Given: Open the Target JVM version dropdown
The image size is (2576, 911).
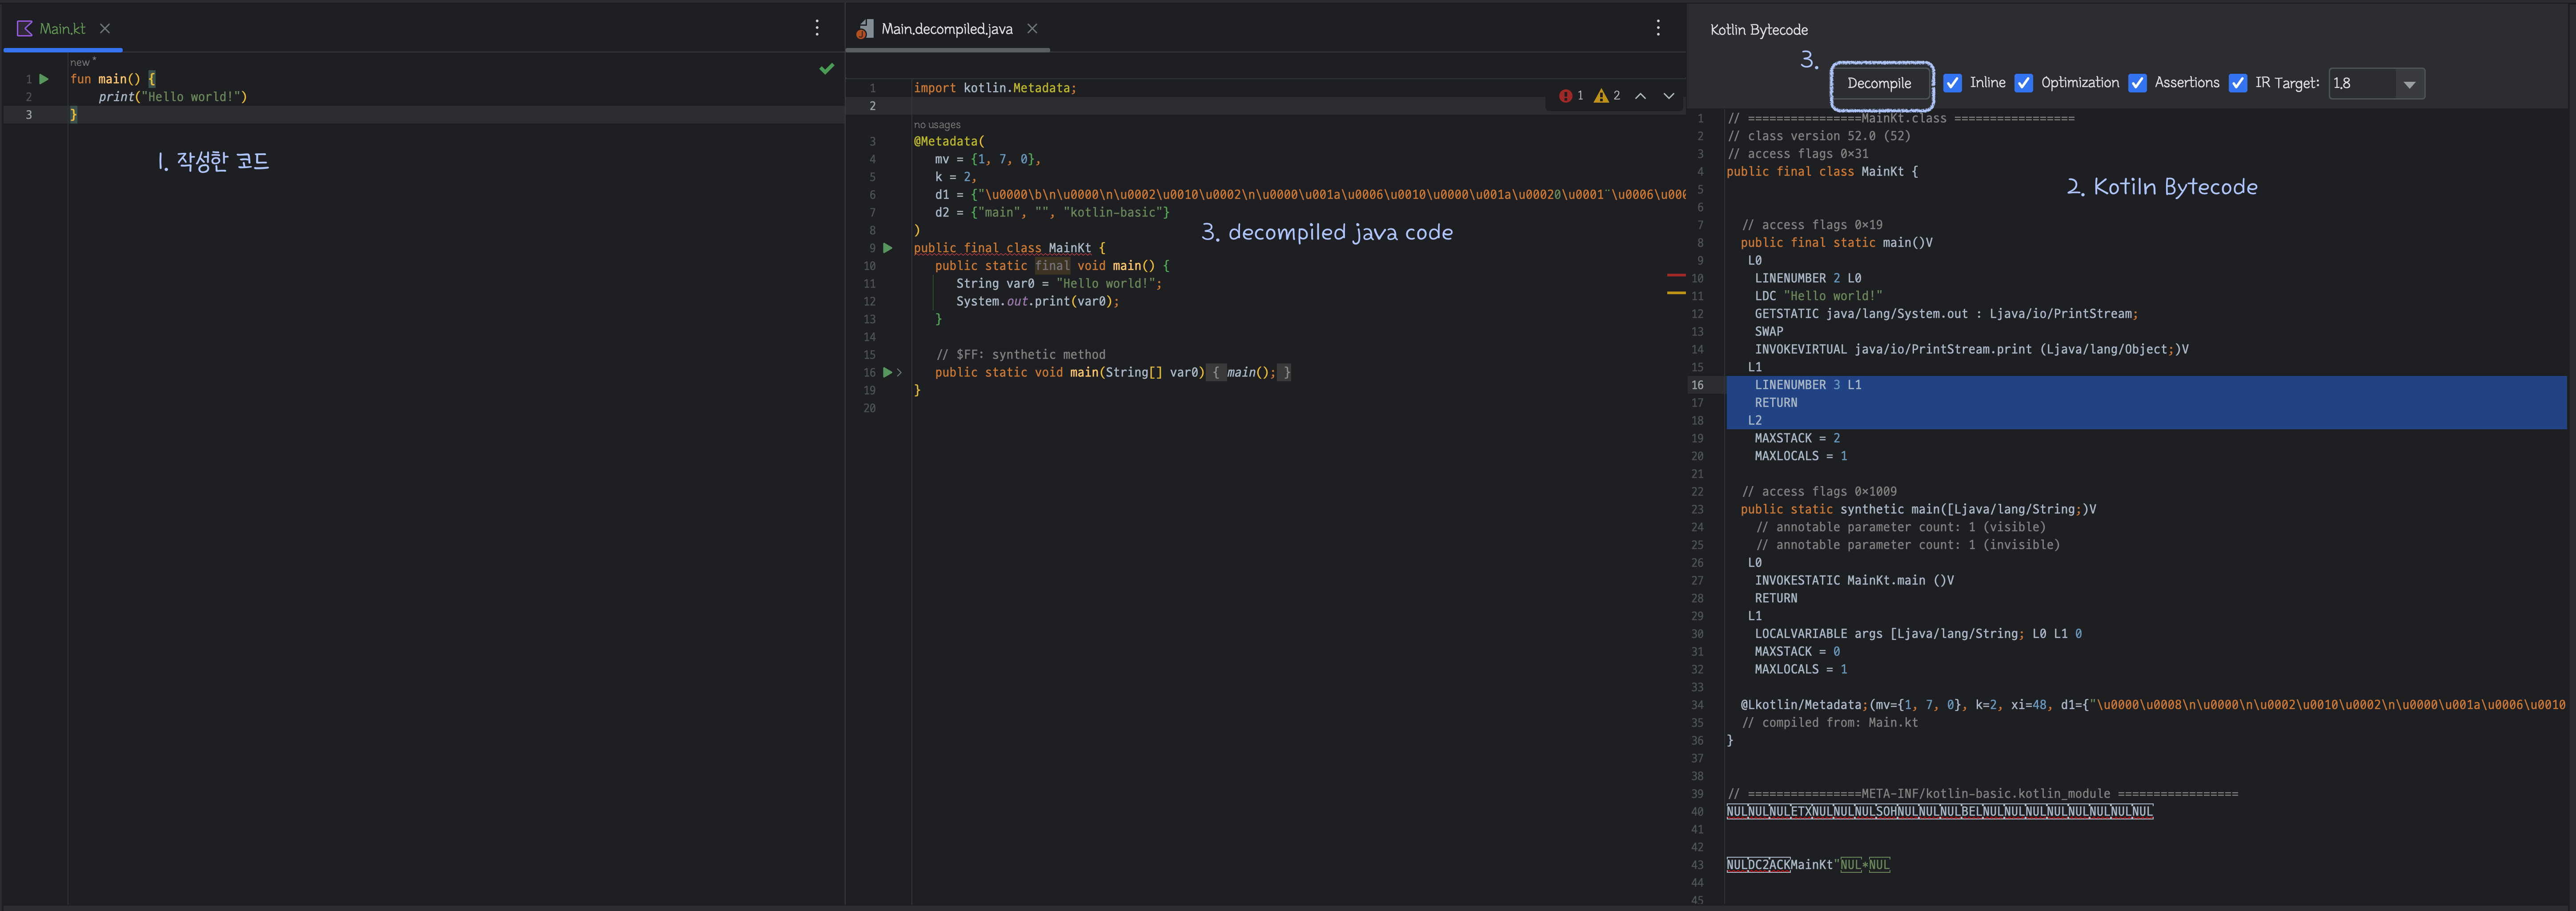Looking at the screenshot, I should 2409,84.
